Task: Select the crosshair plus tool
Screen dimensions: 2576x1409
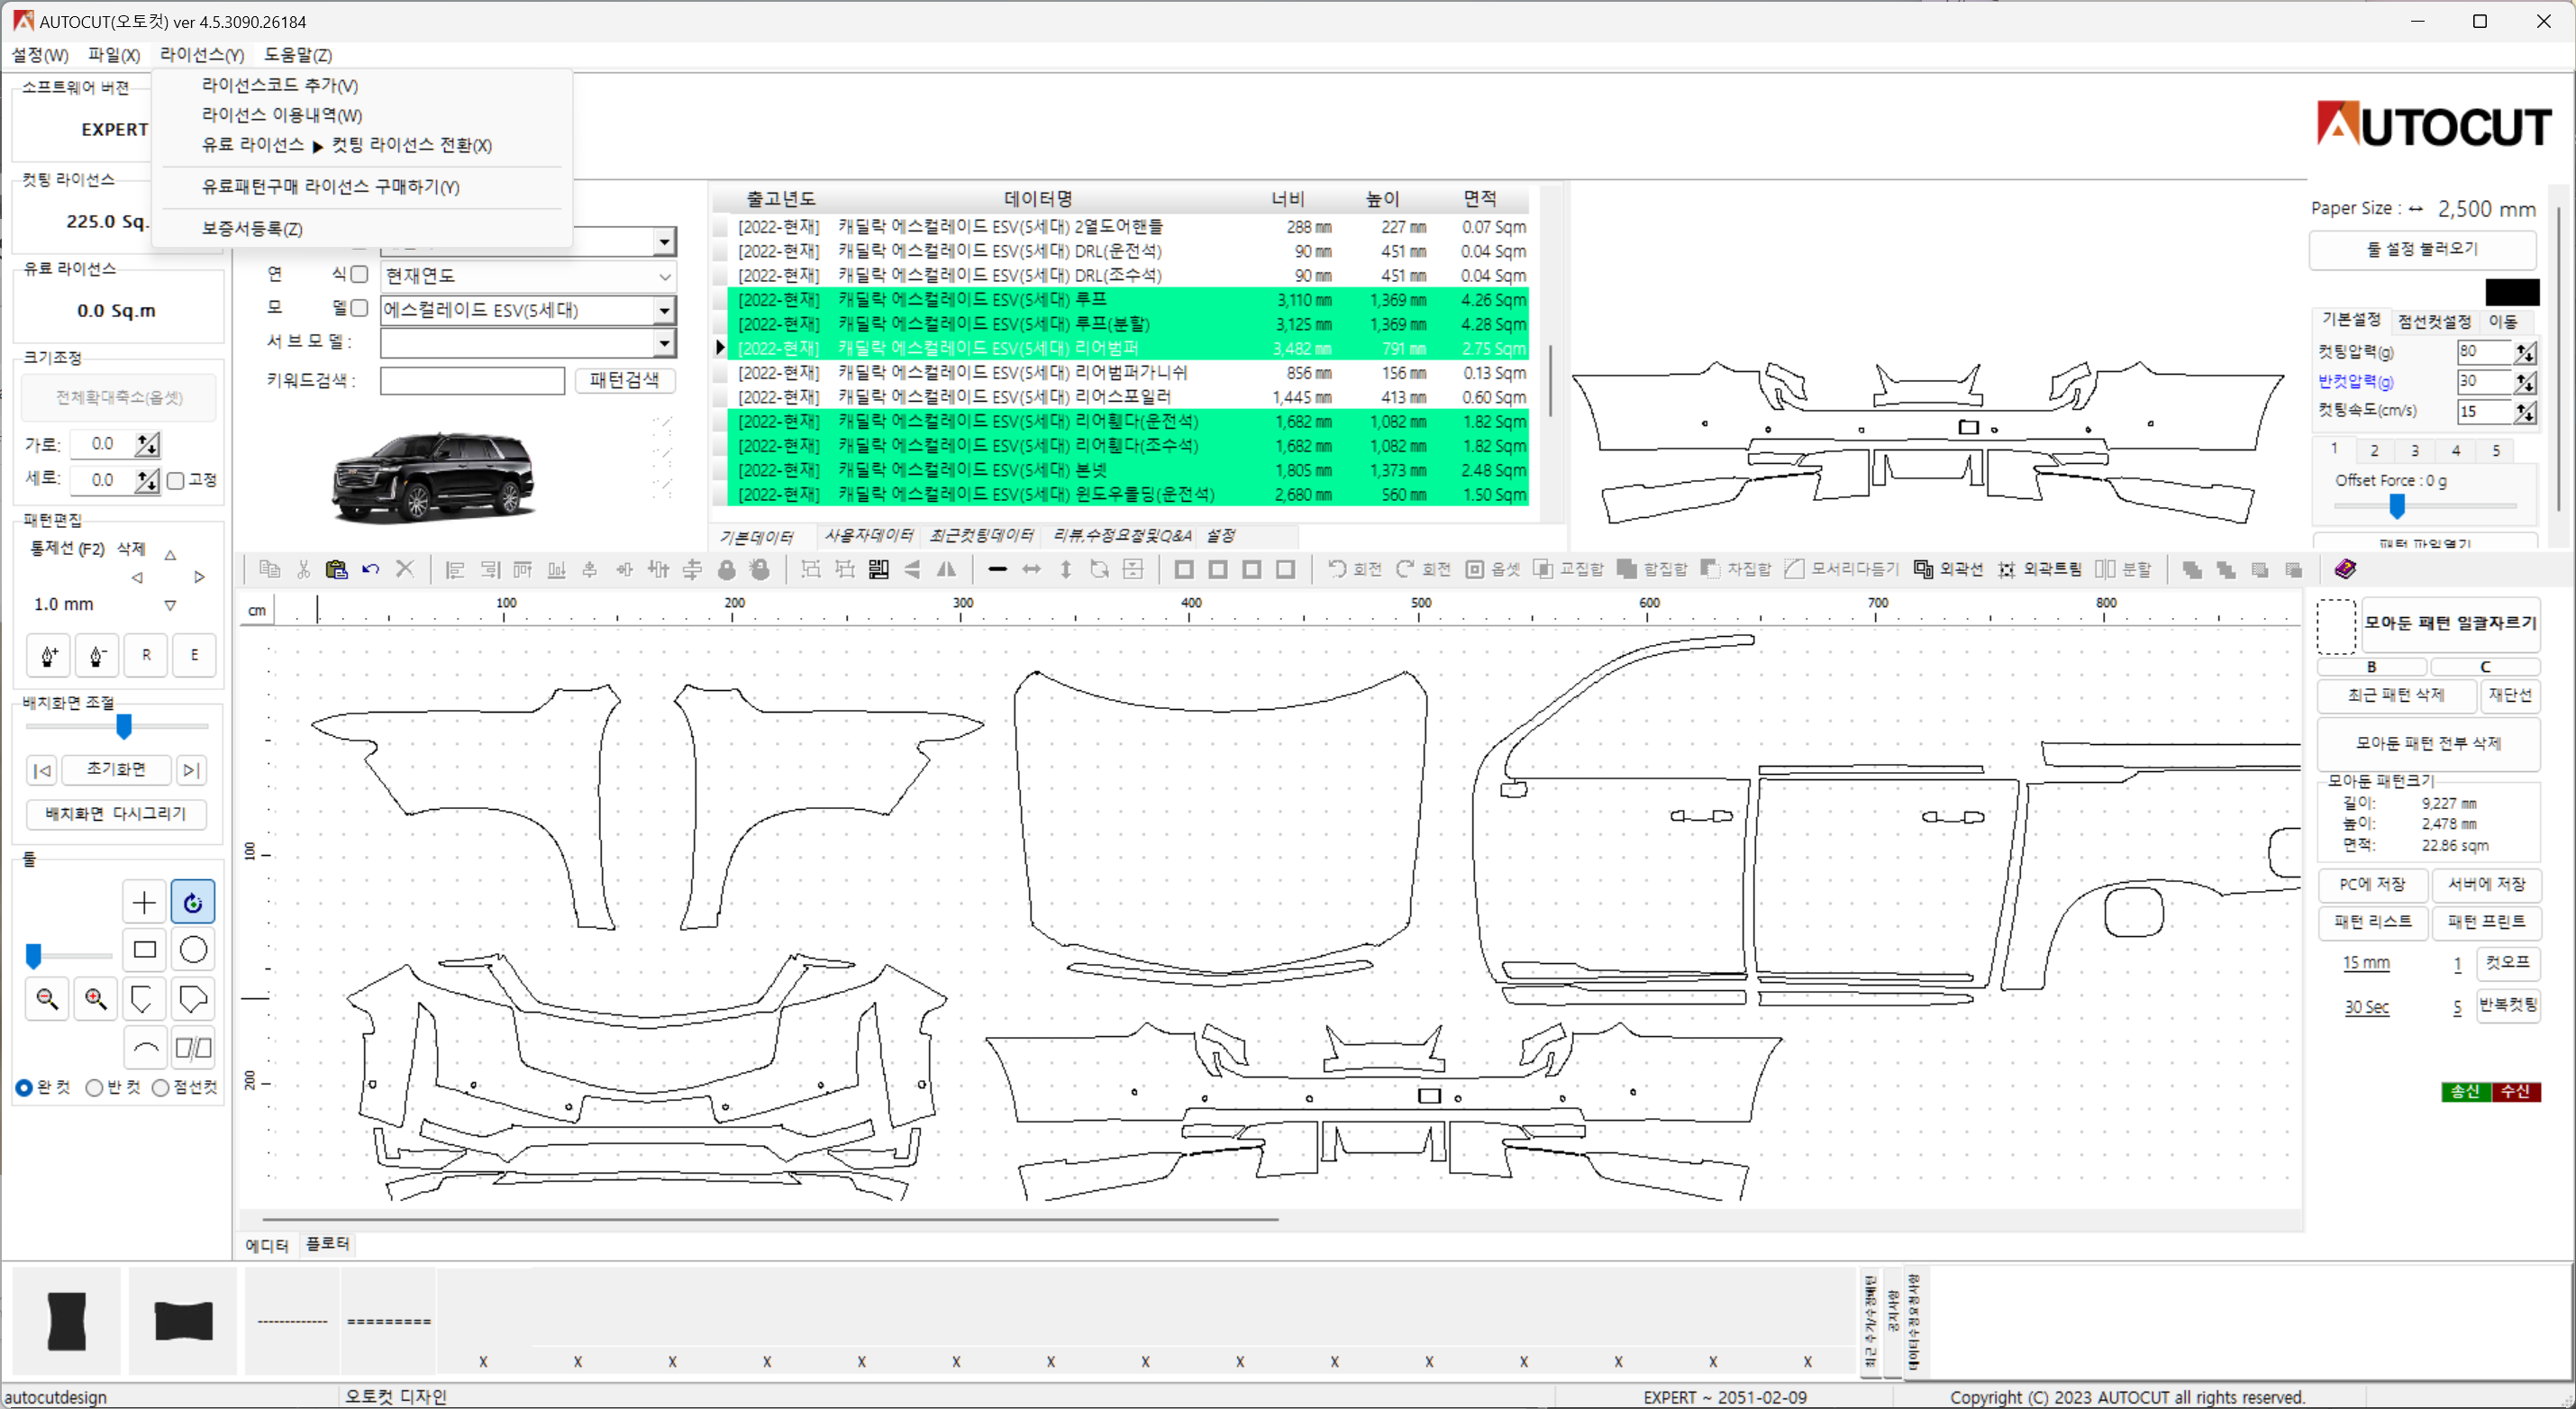Action: [144, 902]
